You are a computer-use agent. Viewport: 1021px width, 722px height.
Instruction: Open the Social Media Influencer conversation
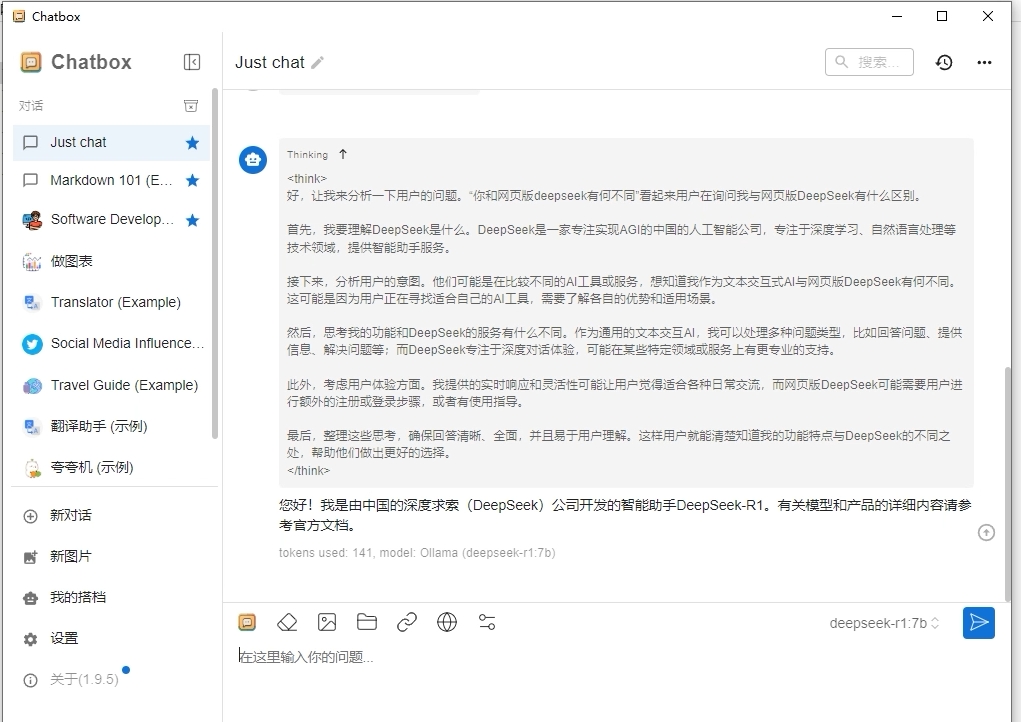click(111, 343)
